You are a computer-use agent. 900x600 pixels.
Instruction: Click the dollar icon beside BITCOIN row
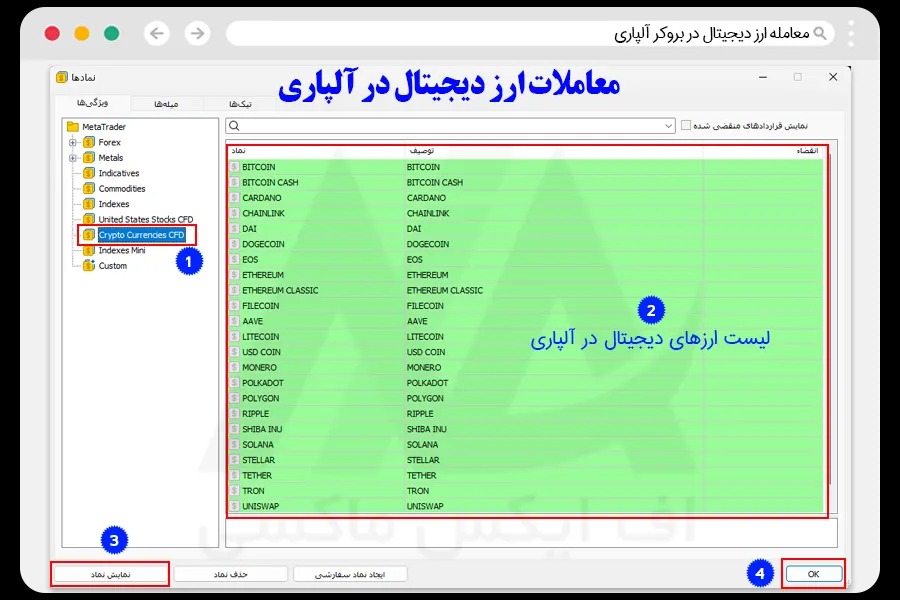(234, 167)
